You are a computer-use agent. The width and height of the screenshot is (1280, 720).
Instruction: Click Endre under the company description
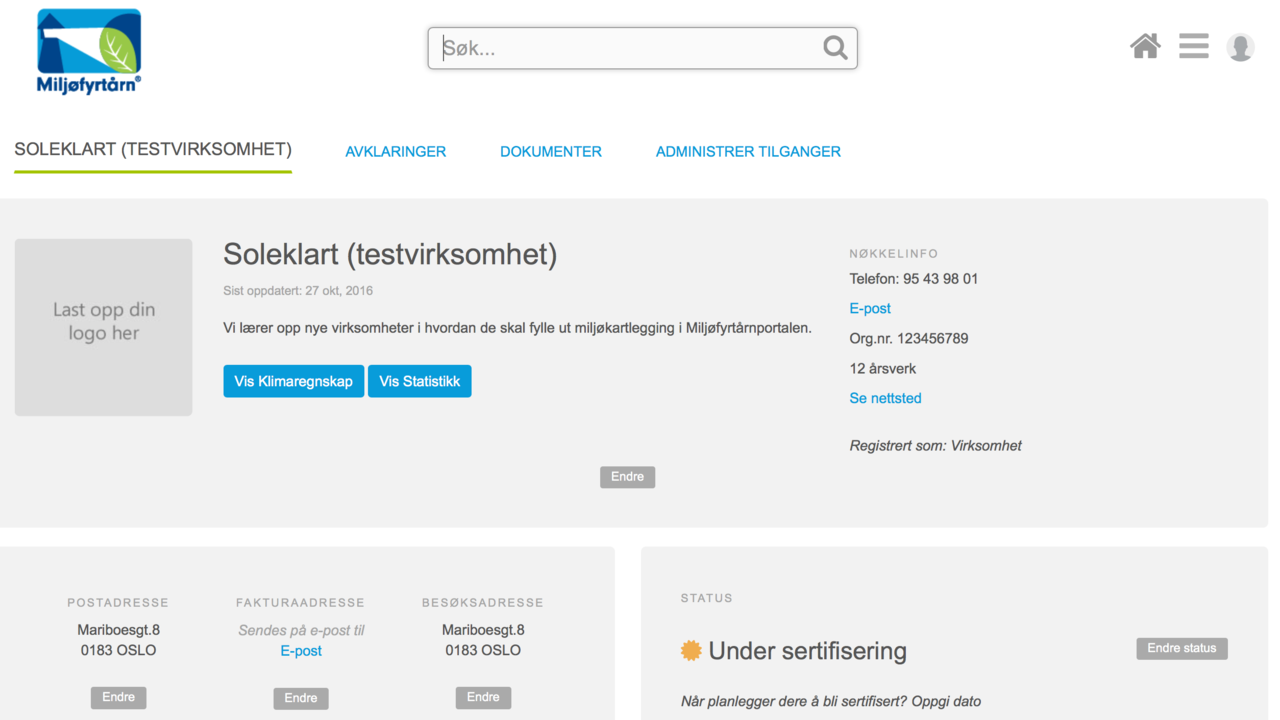point(627,477)
